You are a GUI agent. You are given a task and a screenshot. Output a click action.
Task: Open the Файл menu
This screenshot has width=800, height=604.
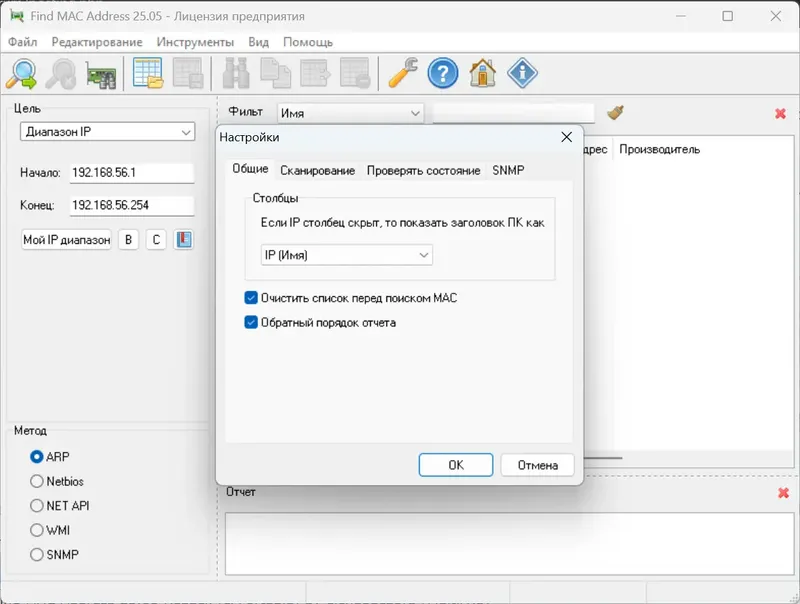[22, 42]
